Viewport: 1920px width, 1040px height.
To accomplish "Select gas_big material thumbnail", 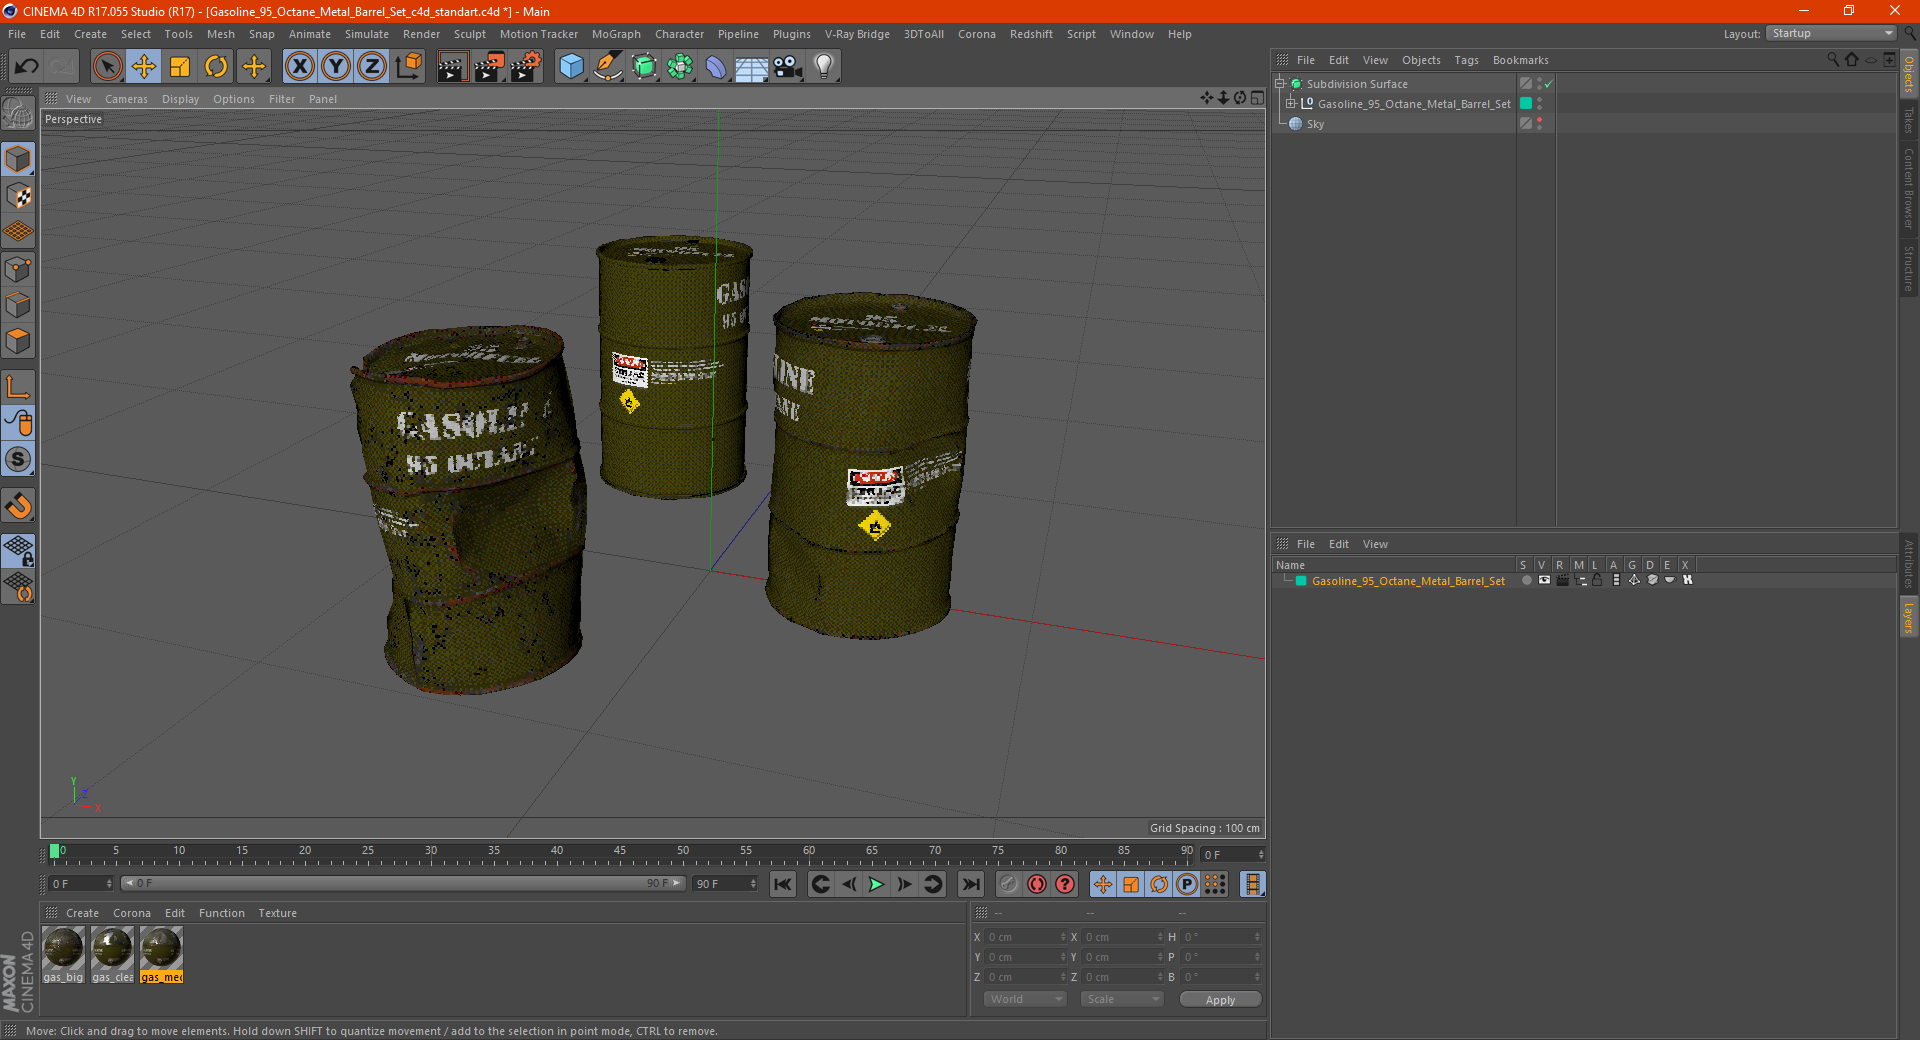I will pos(63,955).
